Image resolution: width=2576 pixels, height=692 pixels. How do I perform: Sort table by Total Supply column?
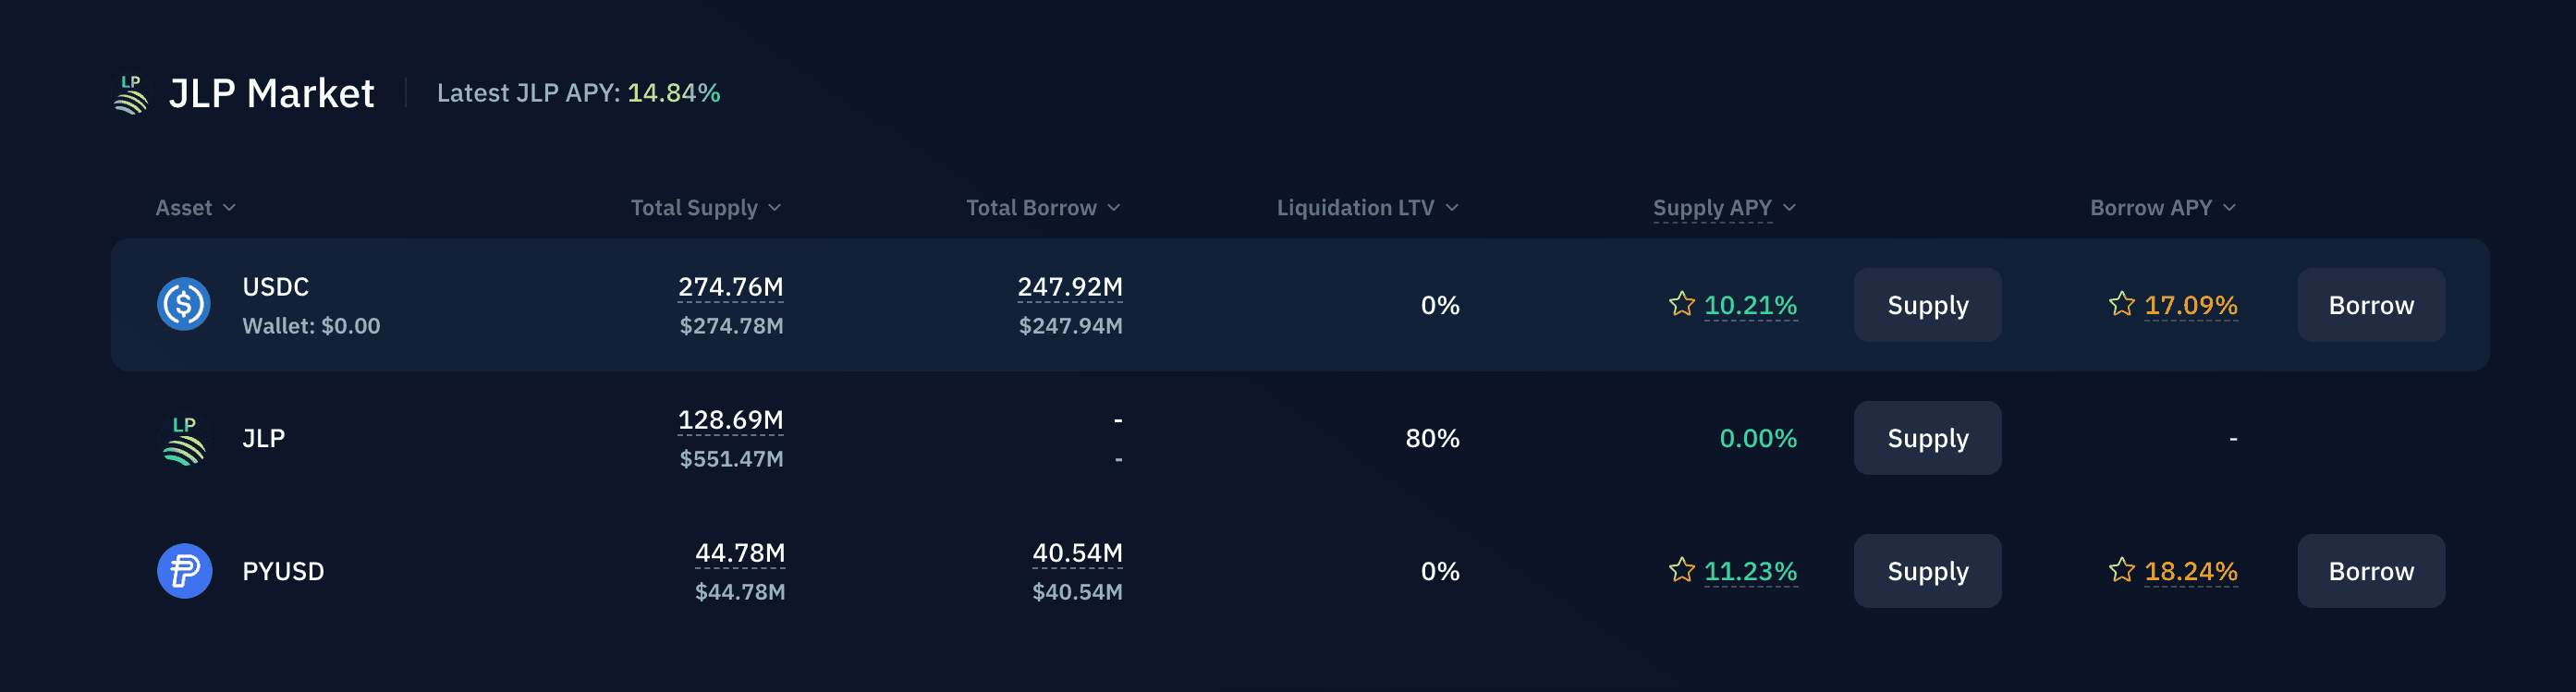pos(705,208)
